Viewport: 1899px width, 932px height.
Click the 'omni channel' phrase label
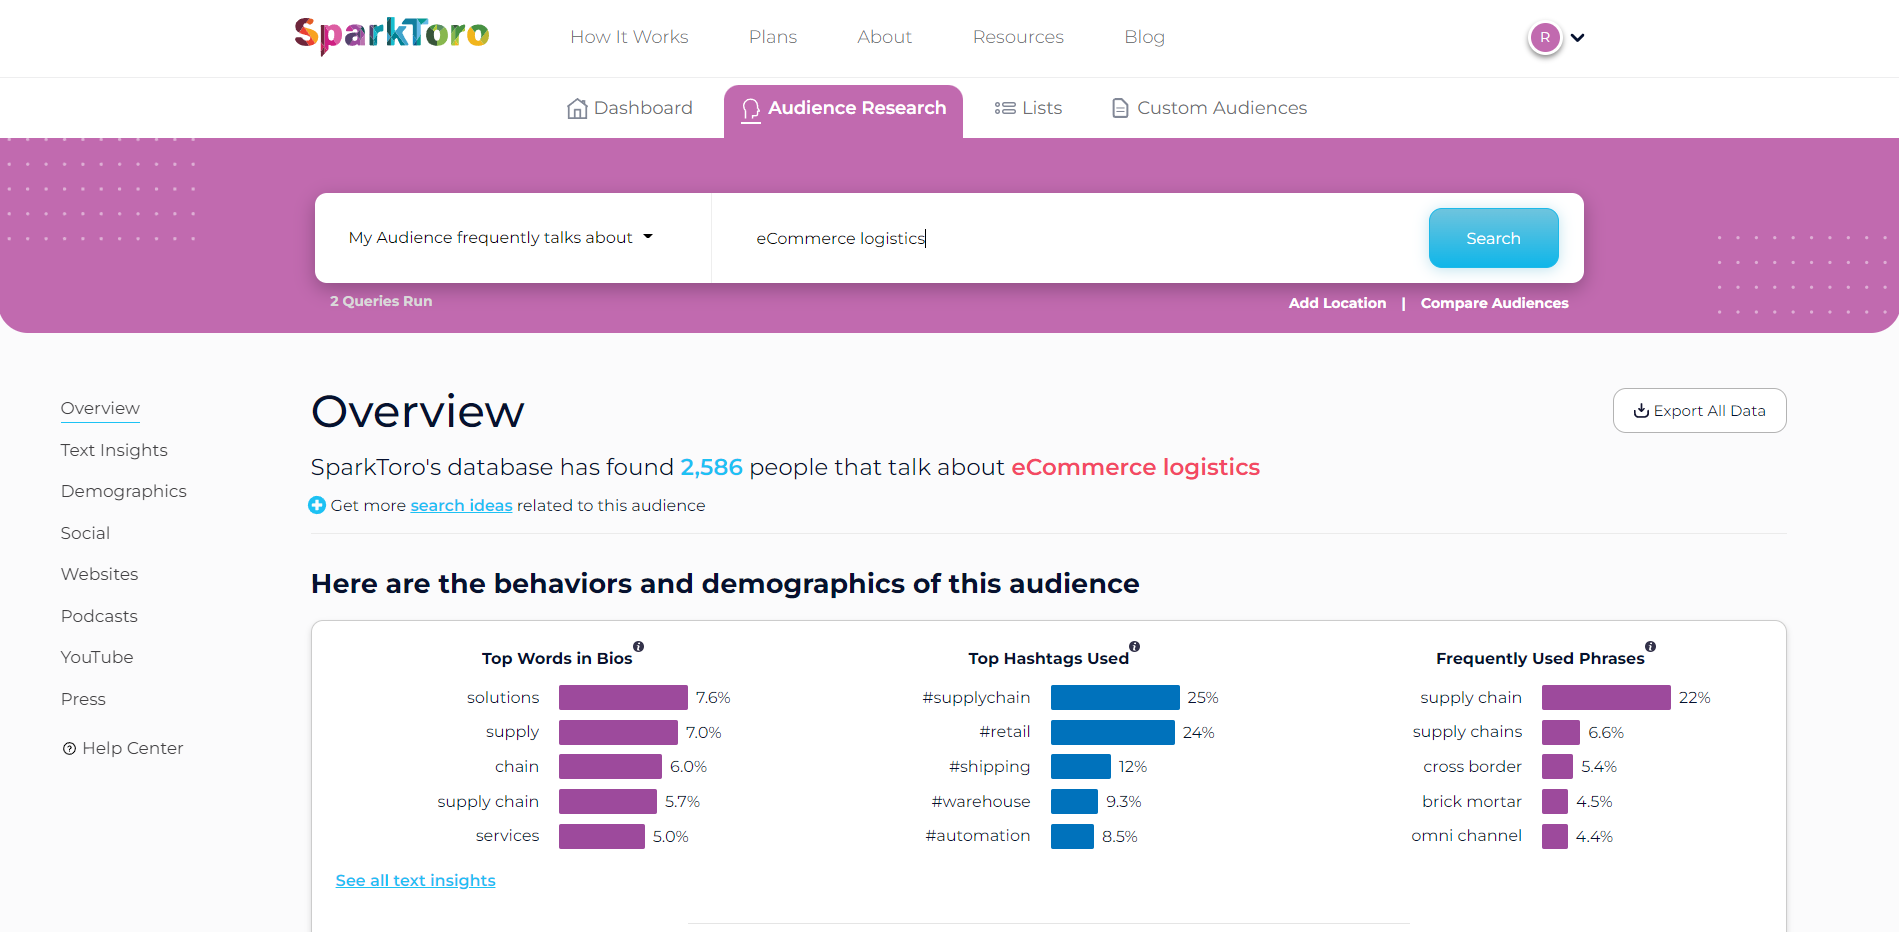pos(1466,836)
